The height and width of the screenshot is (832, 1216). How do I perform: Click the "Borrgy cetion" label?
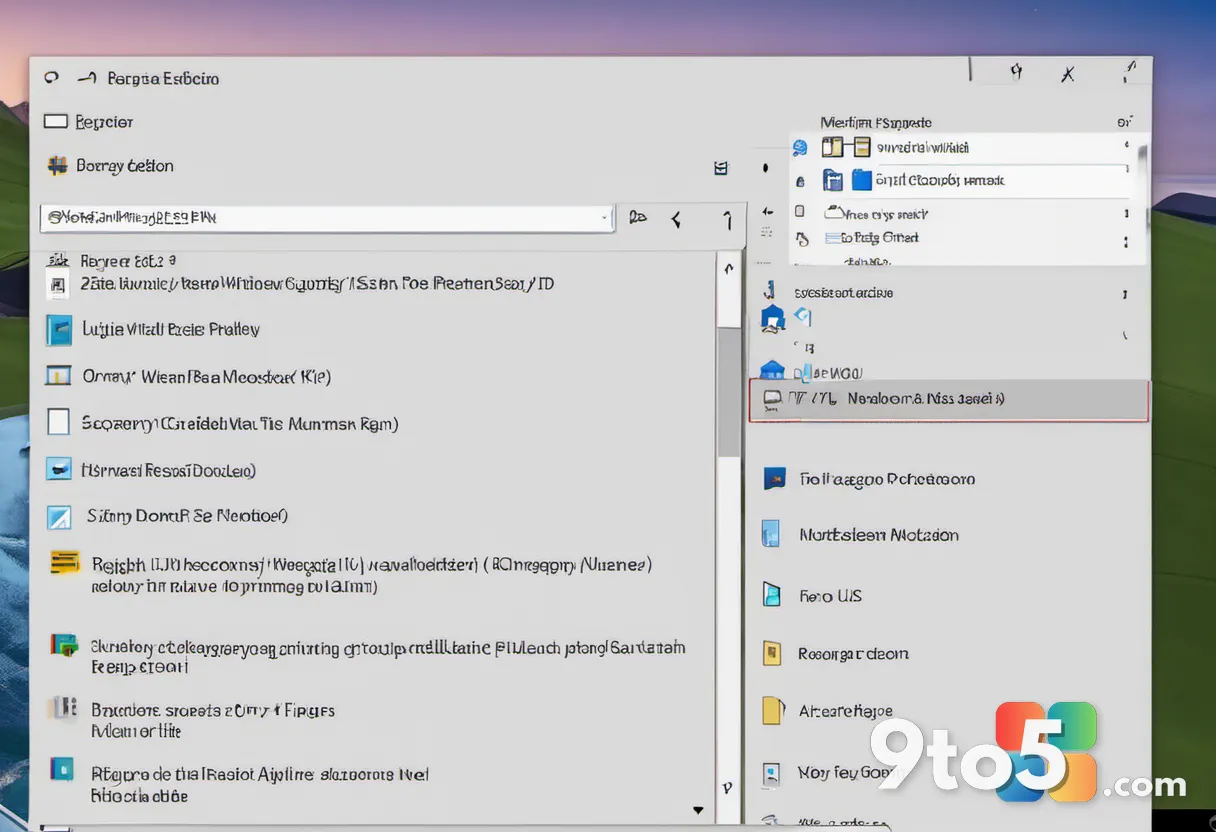[125, 166]
